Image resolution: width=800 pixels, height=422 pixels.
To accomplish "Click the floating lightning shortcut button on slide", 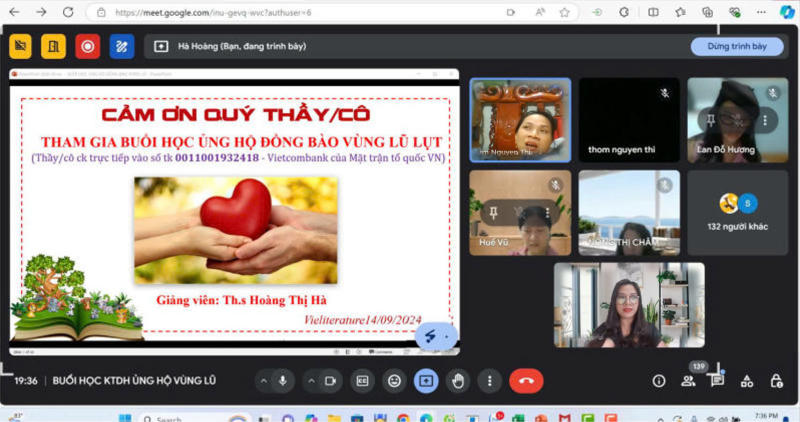I will (430, 336).
